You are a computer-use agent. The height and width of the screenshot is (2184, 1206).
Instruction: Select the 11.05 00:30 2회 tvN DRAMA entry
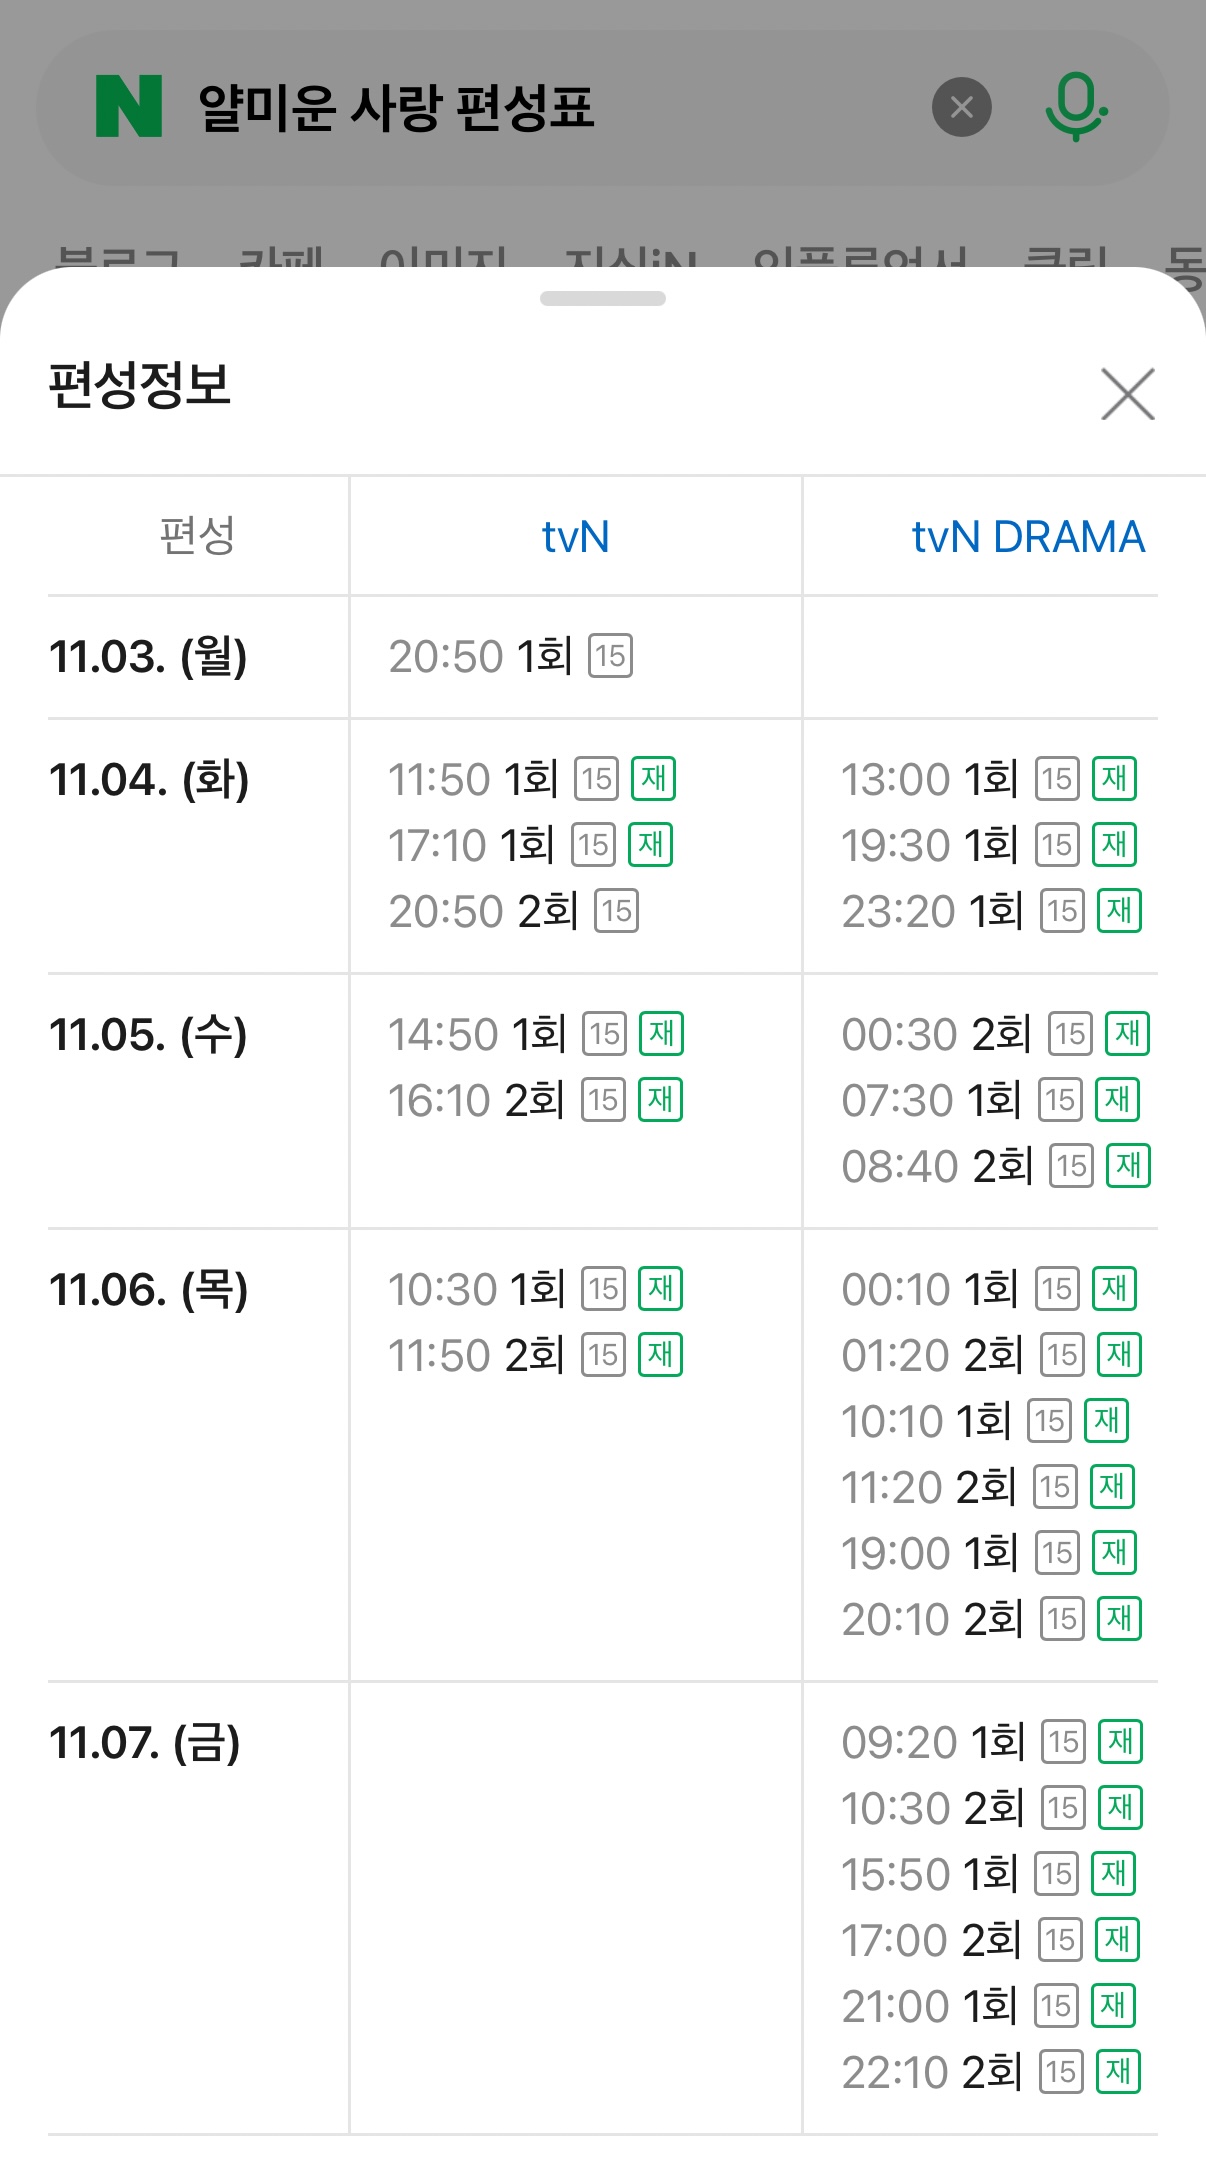(x=936, y=1034)
